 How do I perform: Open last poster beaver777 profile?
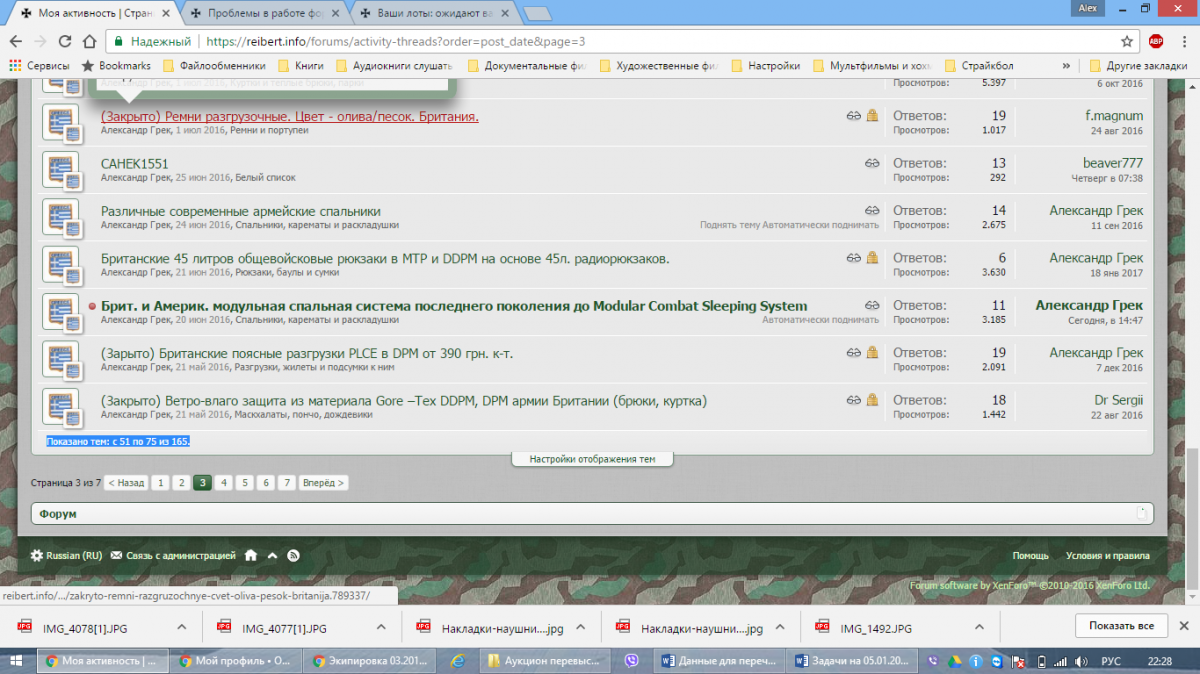[x=1113, y=163]
